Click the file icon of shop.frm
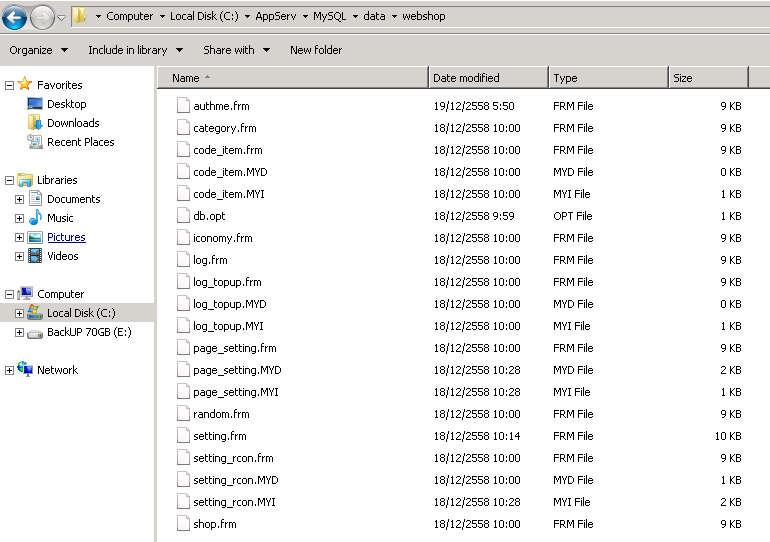Screen dimensions: 770x542 183,523
